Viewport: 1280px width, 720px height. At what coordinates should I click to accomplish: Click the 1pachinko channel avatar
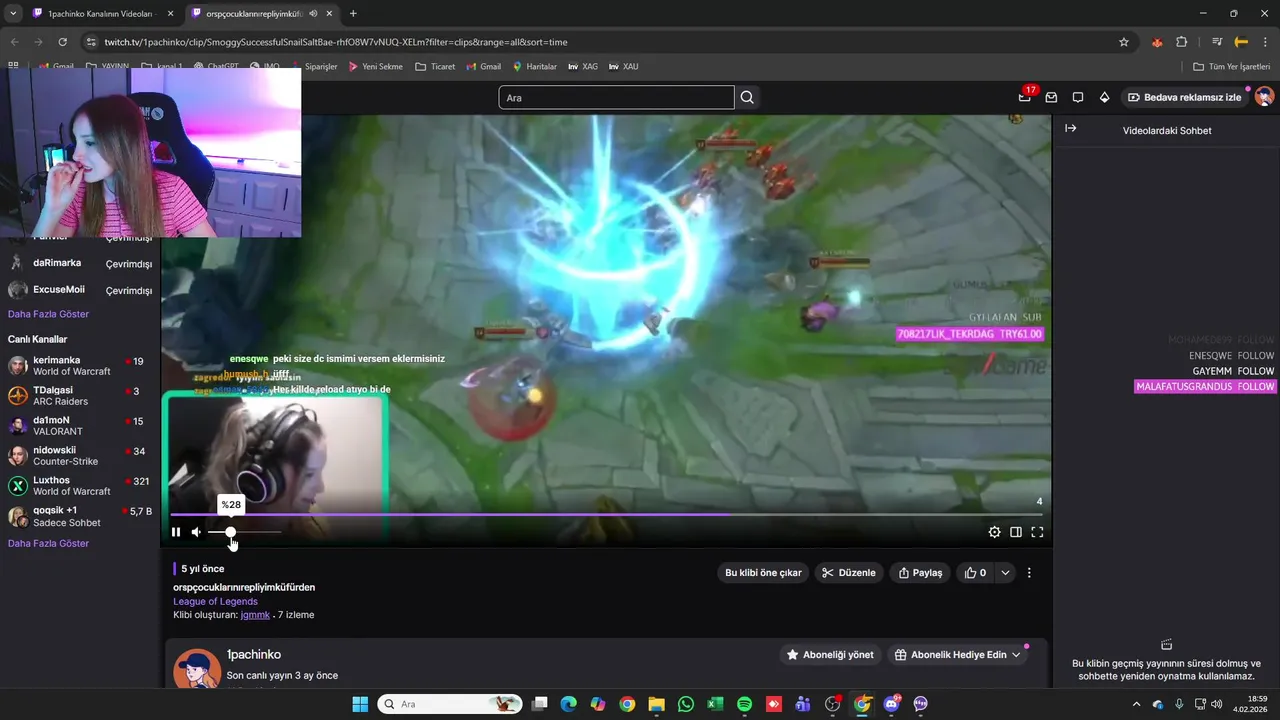point(197,669)
